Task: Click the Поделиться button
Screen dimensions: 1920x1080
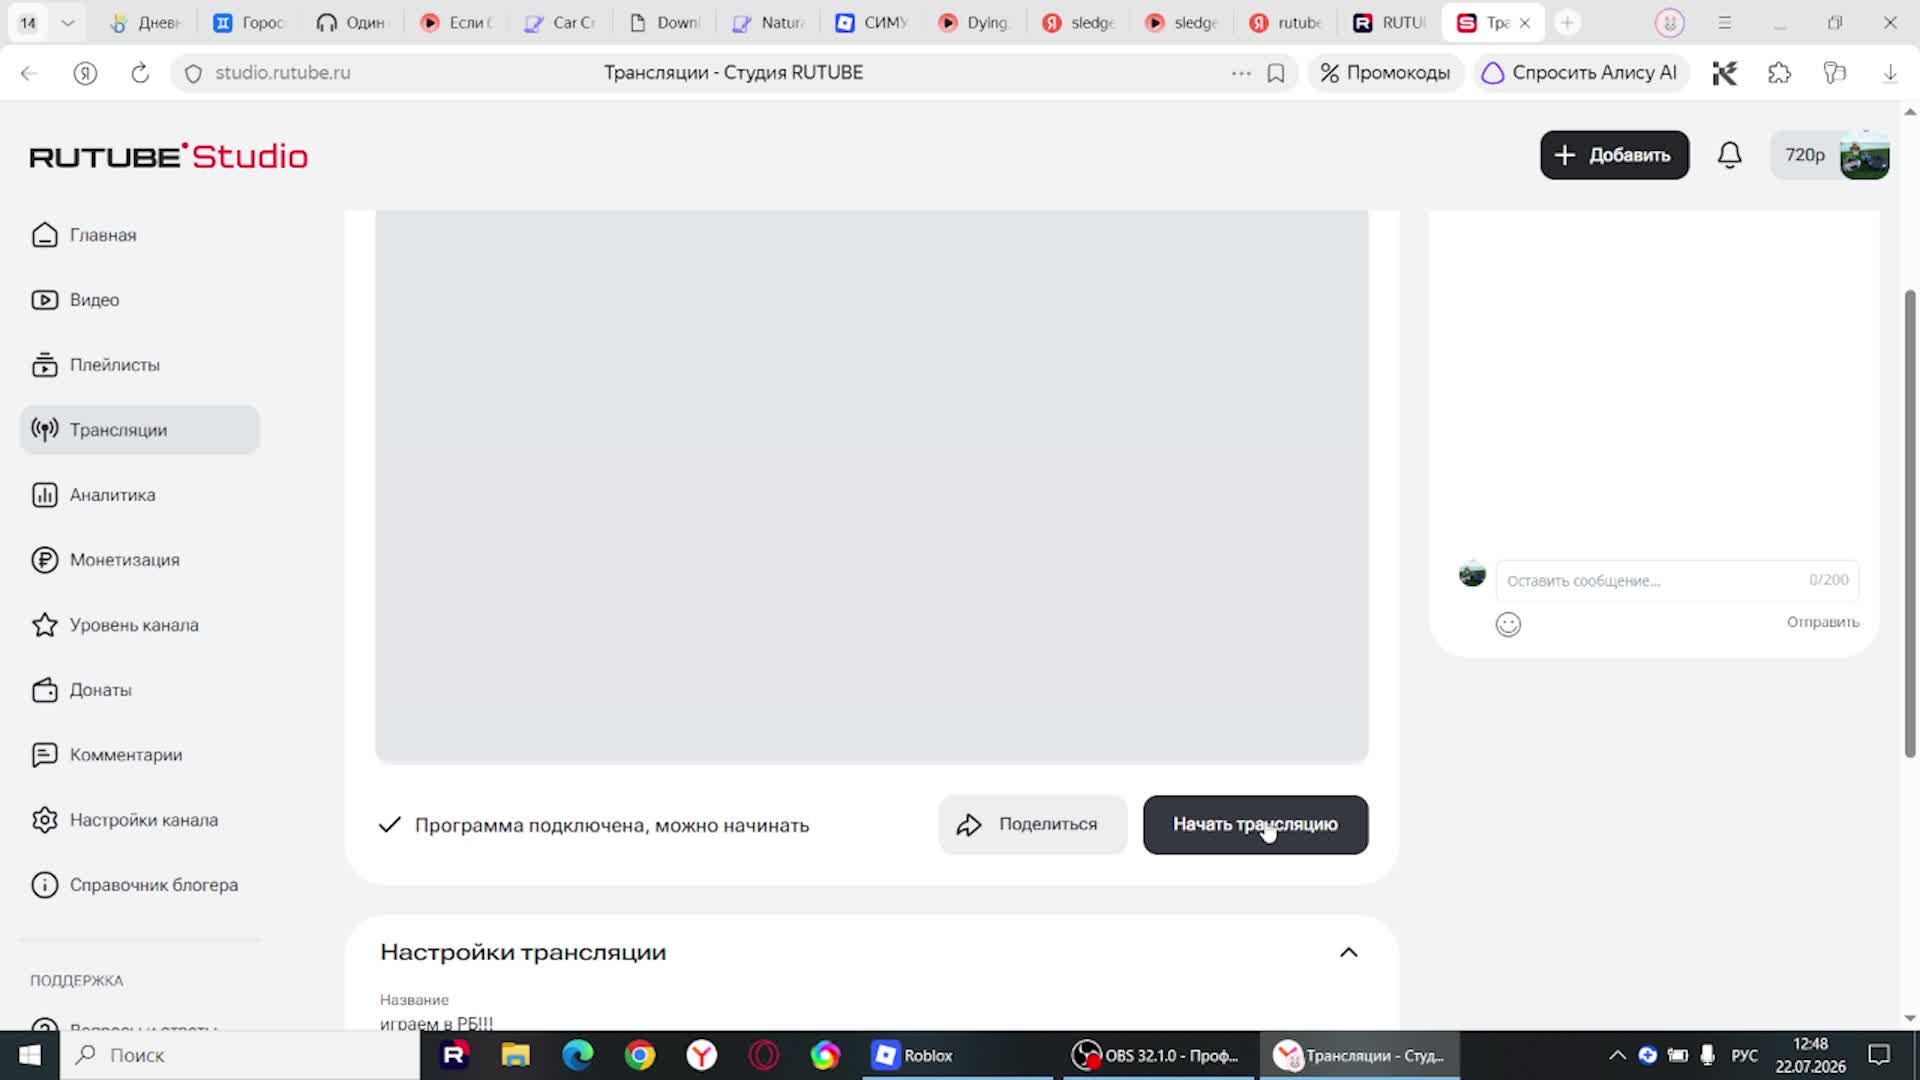Action: click(1033, 825)
